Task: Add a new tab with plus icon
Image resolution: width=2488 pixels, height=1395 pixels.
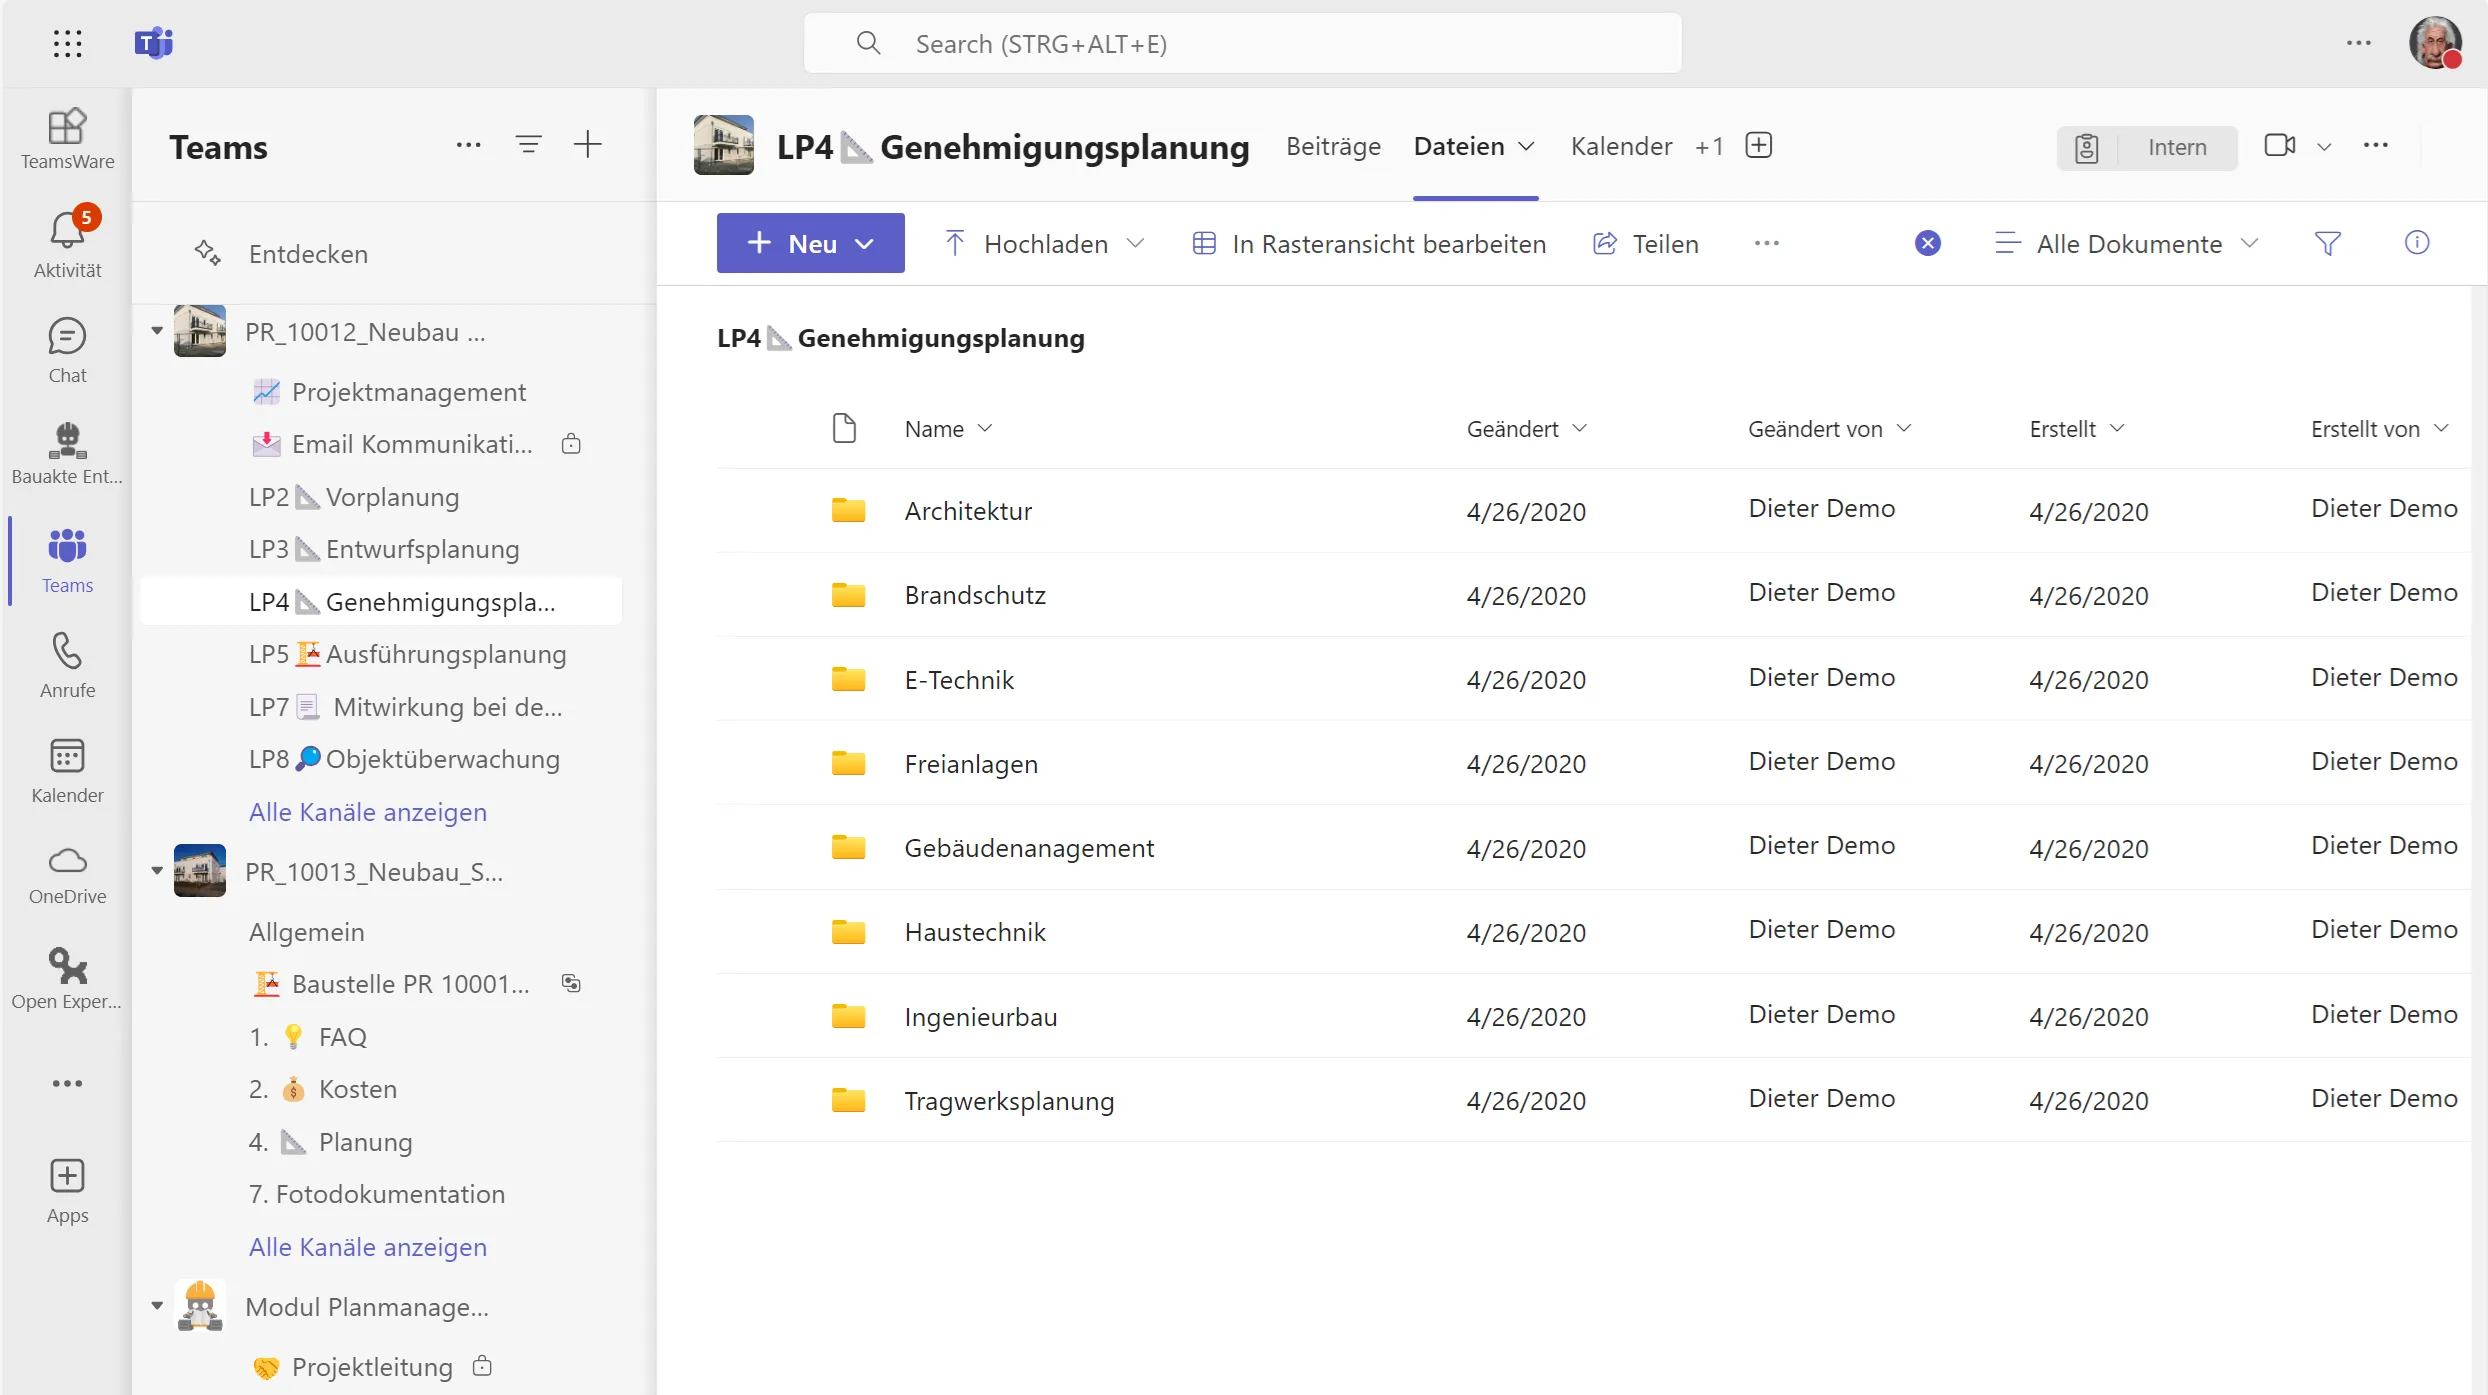Action: (x=1759, y=146)
